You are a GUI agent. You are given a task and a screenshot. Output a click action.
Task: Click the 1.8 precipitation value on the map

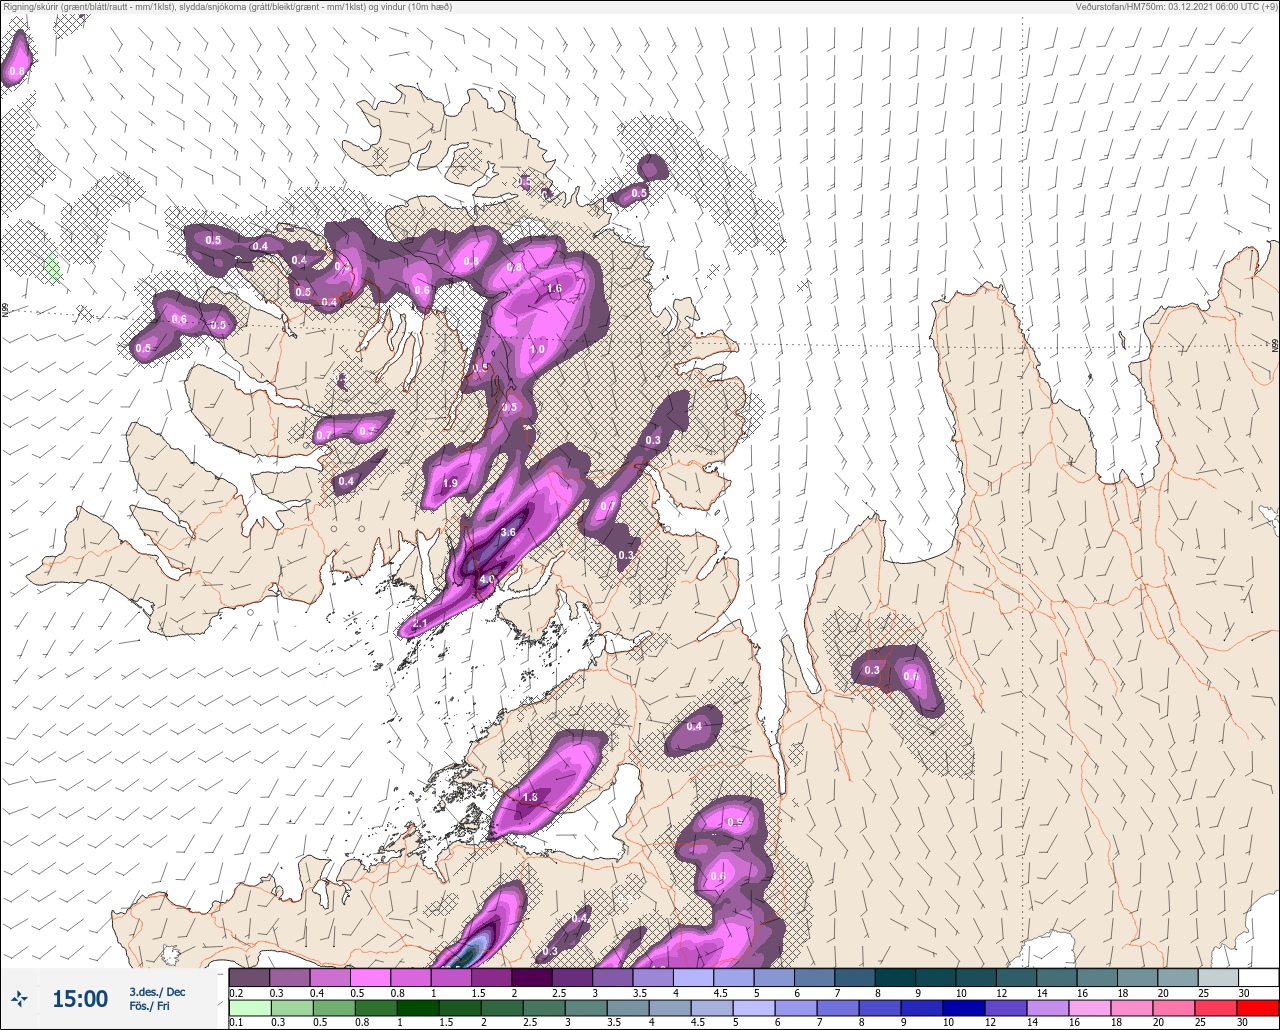point(530,798)
